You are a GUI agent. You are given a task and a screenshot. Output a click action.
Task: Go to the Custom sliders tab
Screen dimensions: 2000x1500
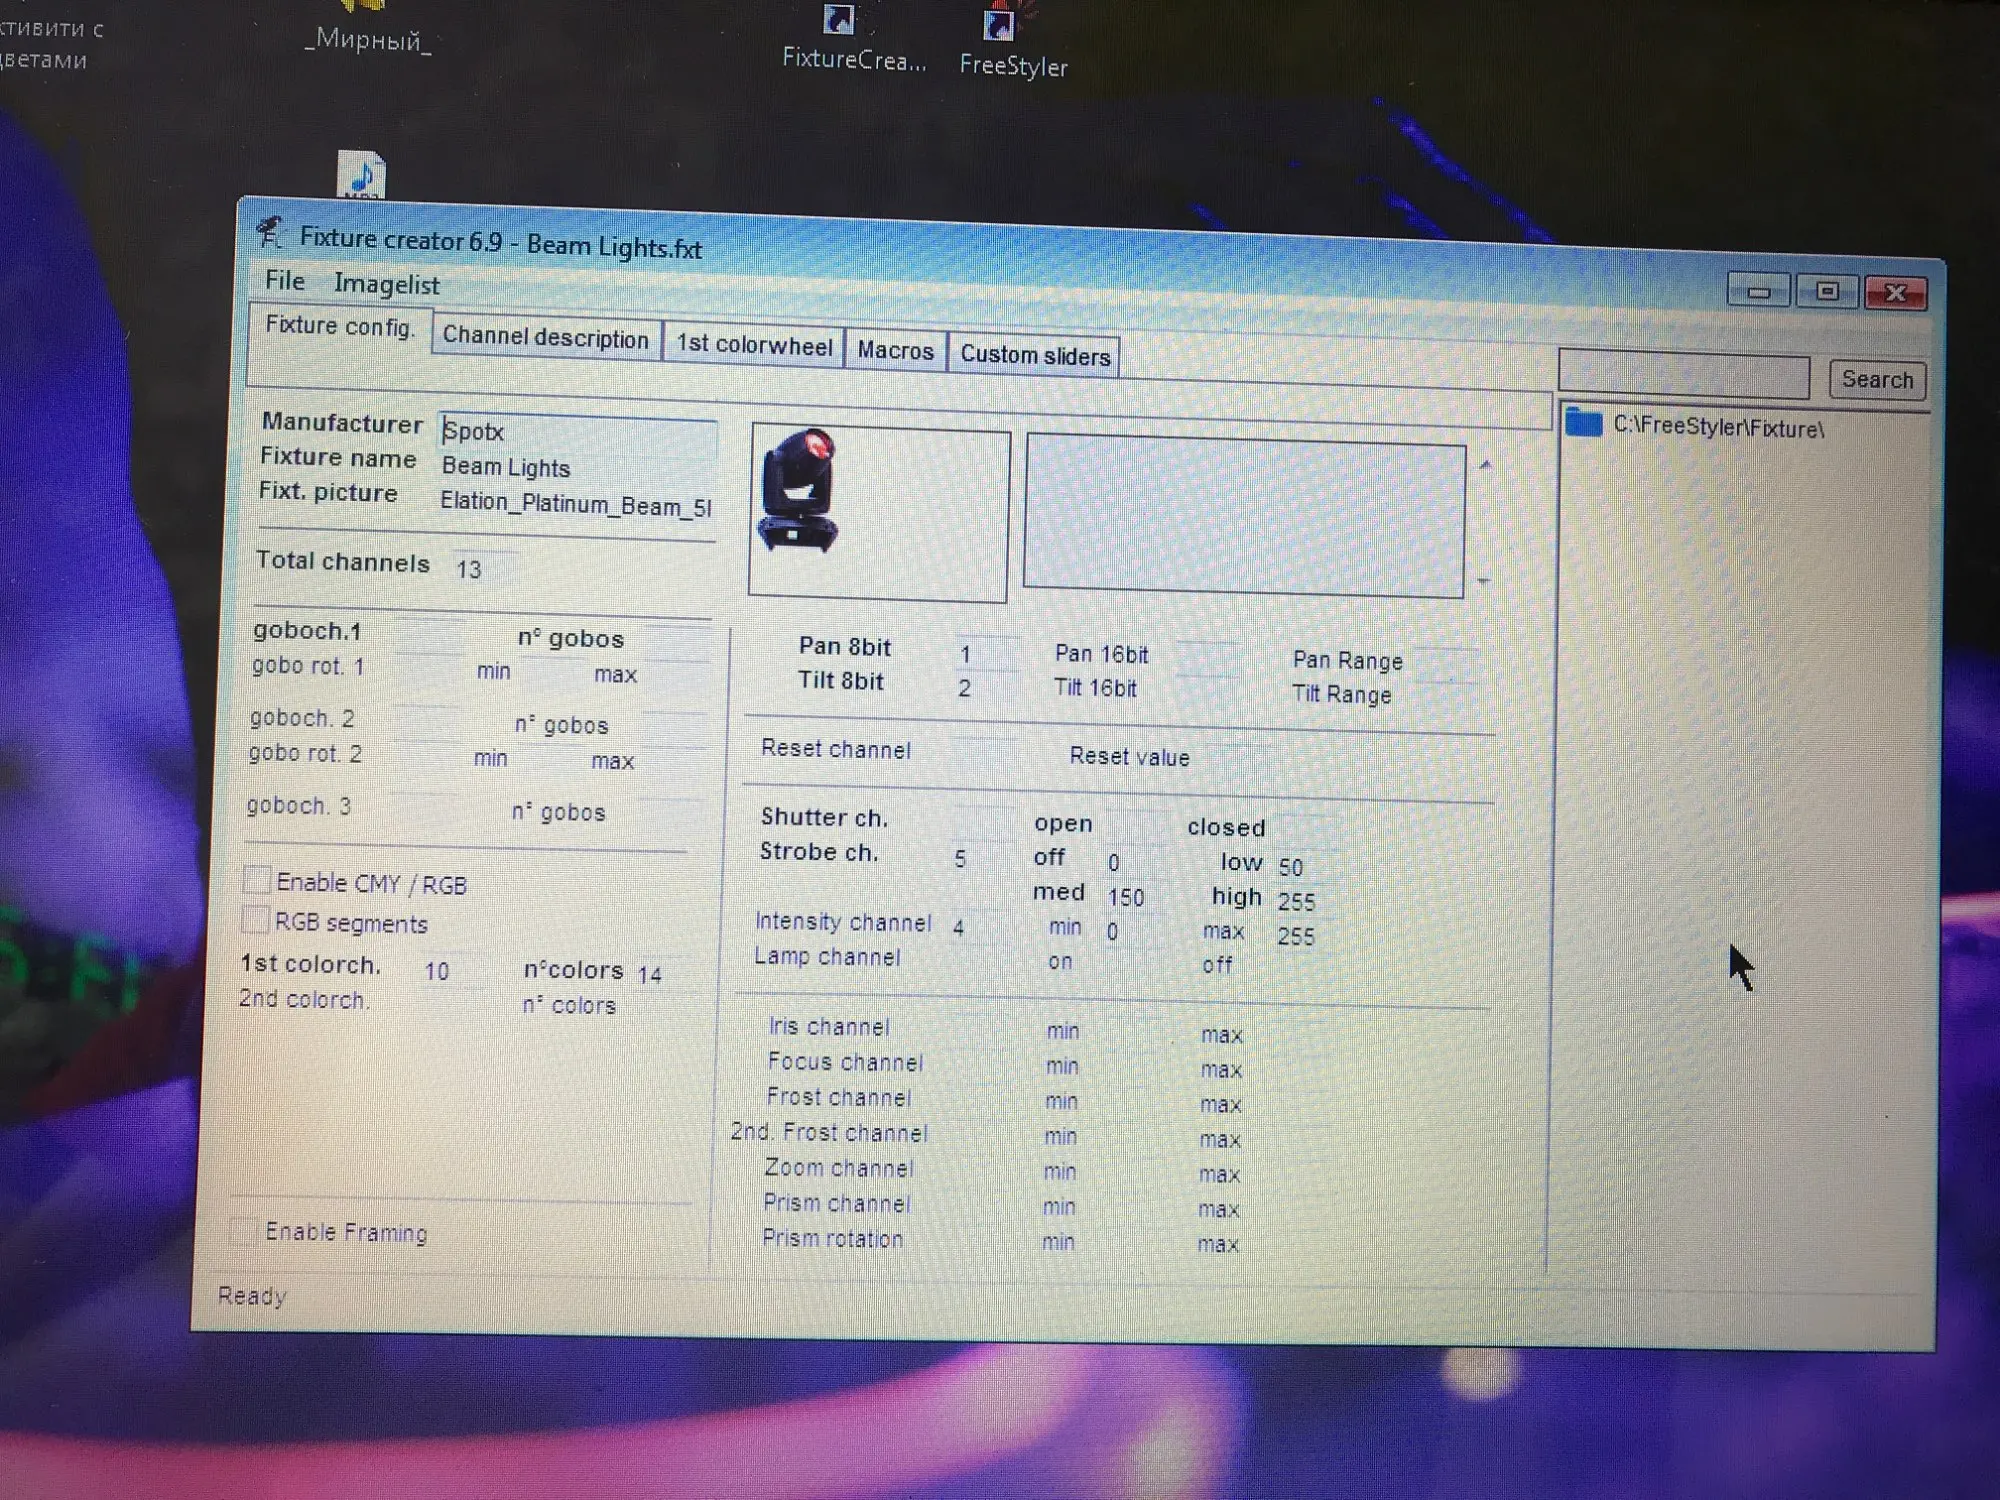[x=1035, y=356]
